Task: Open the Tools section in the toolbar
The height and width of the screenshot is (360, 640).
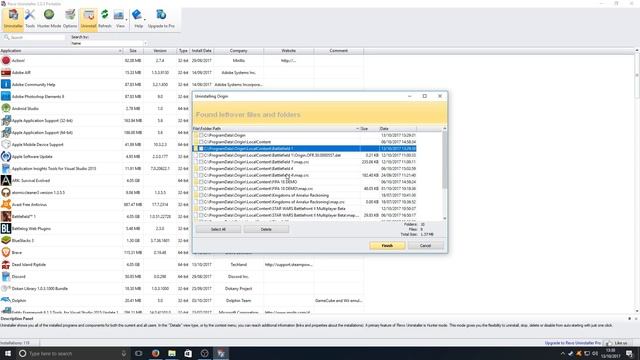Action: pos(30,19)
